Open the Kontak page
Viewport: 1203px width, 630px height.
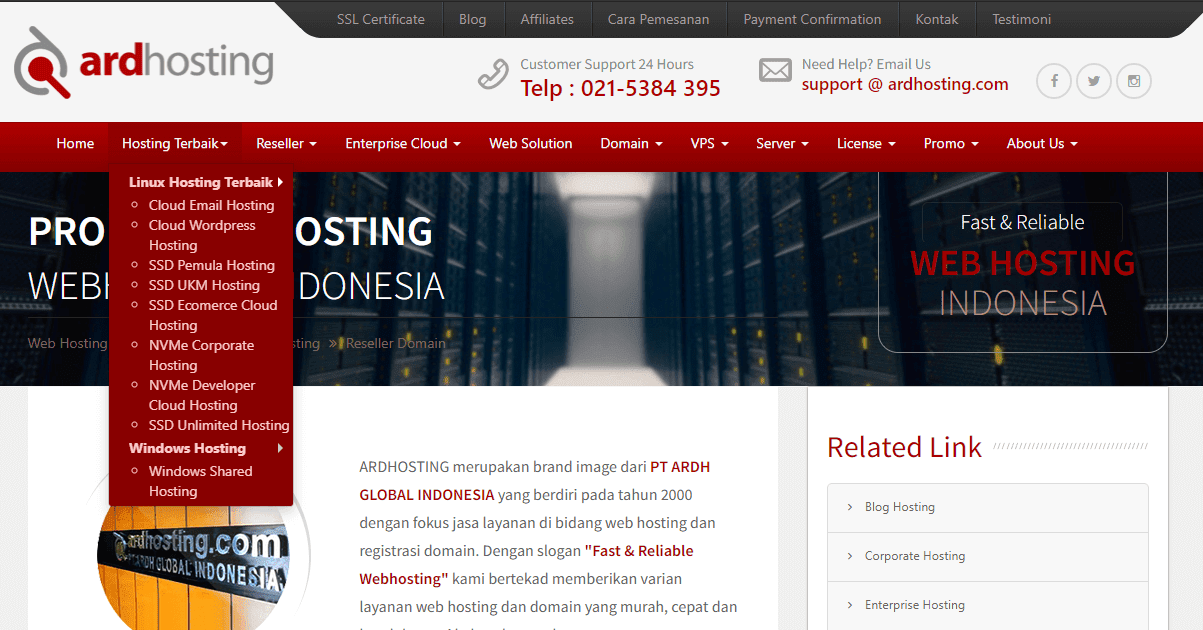[937, 19]
